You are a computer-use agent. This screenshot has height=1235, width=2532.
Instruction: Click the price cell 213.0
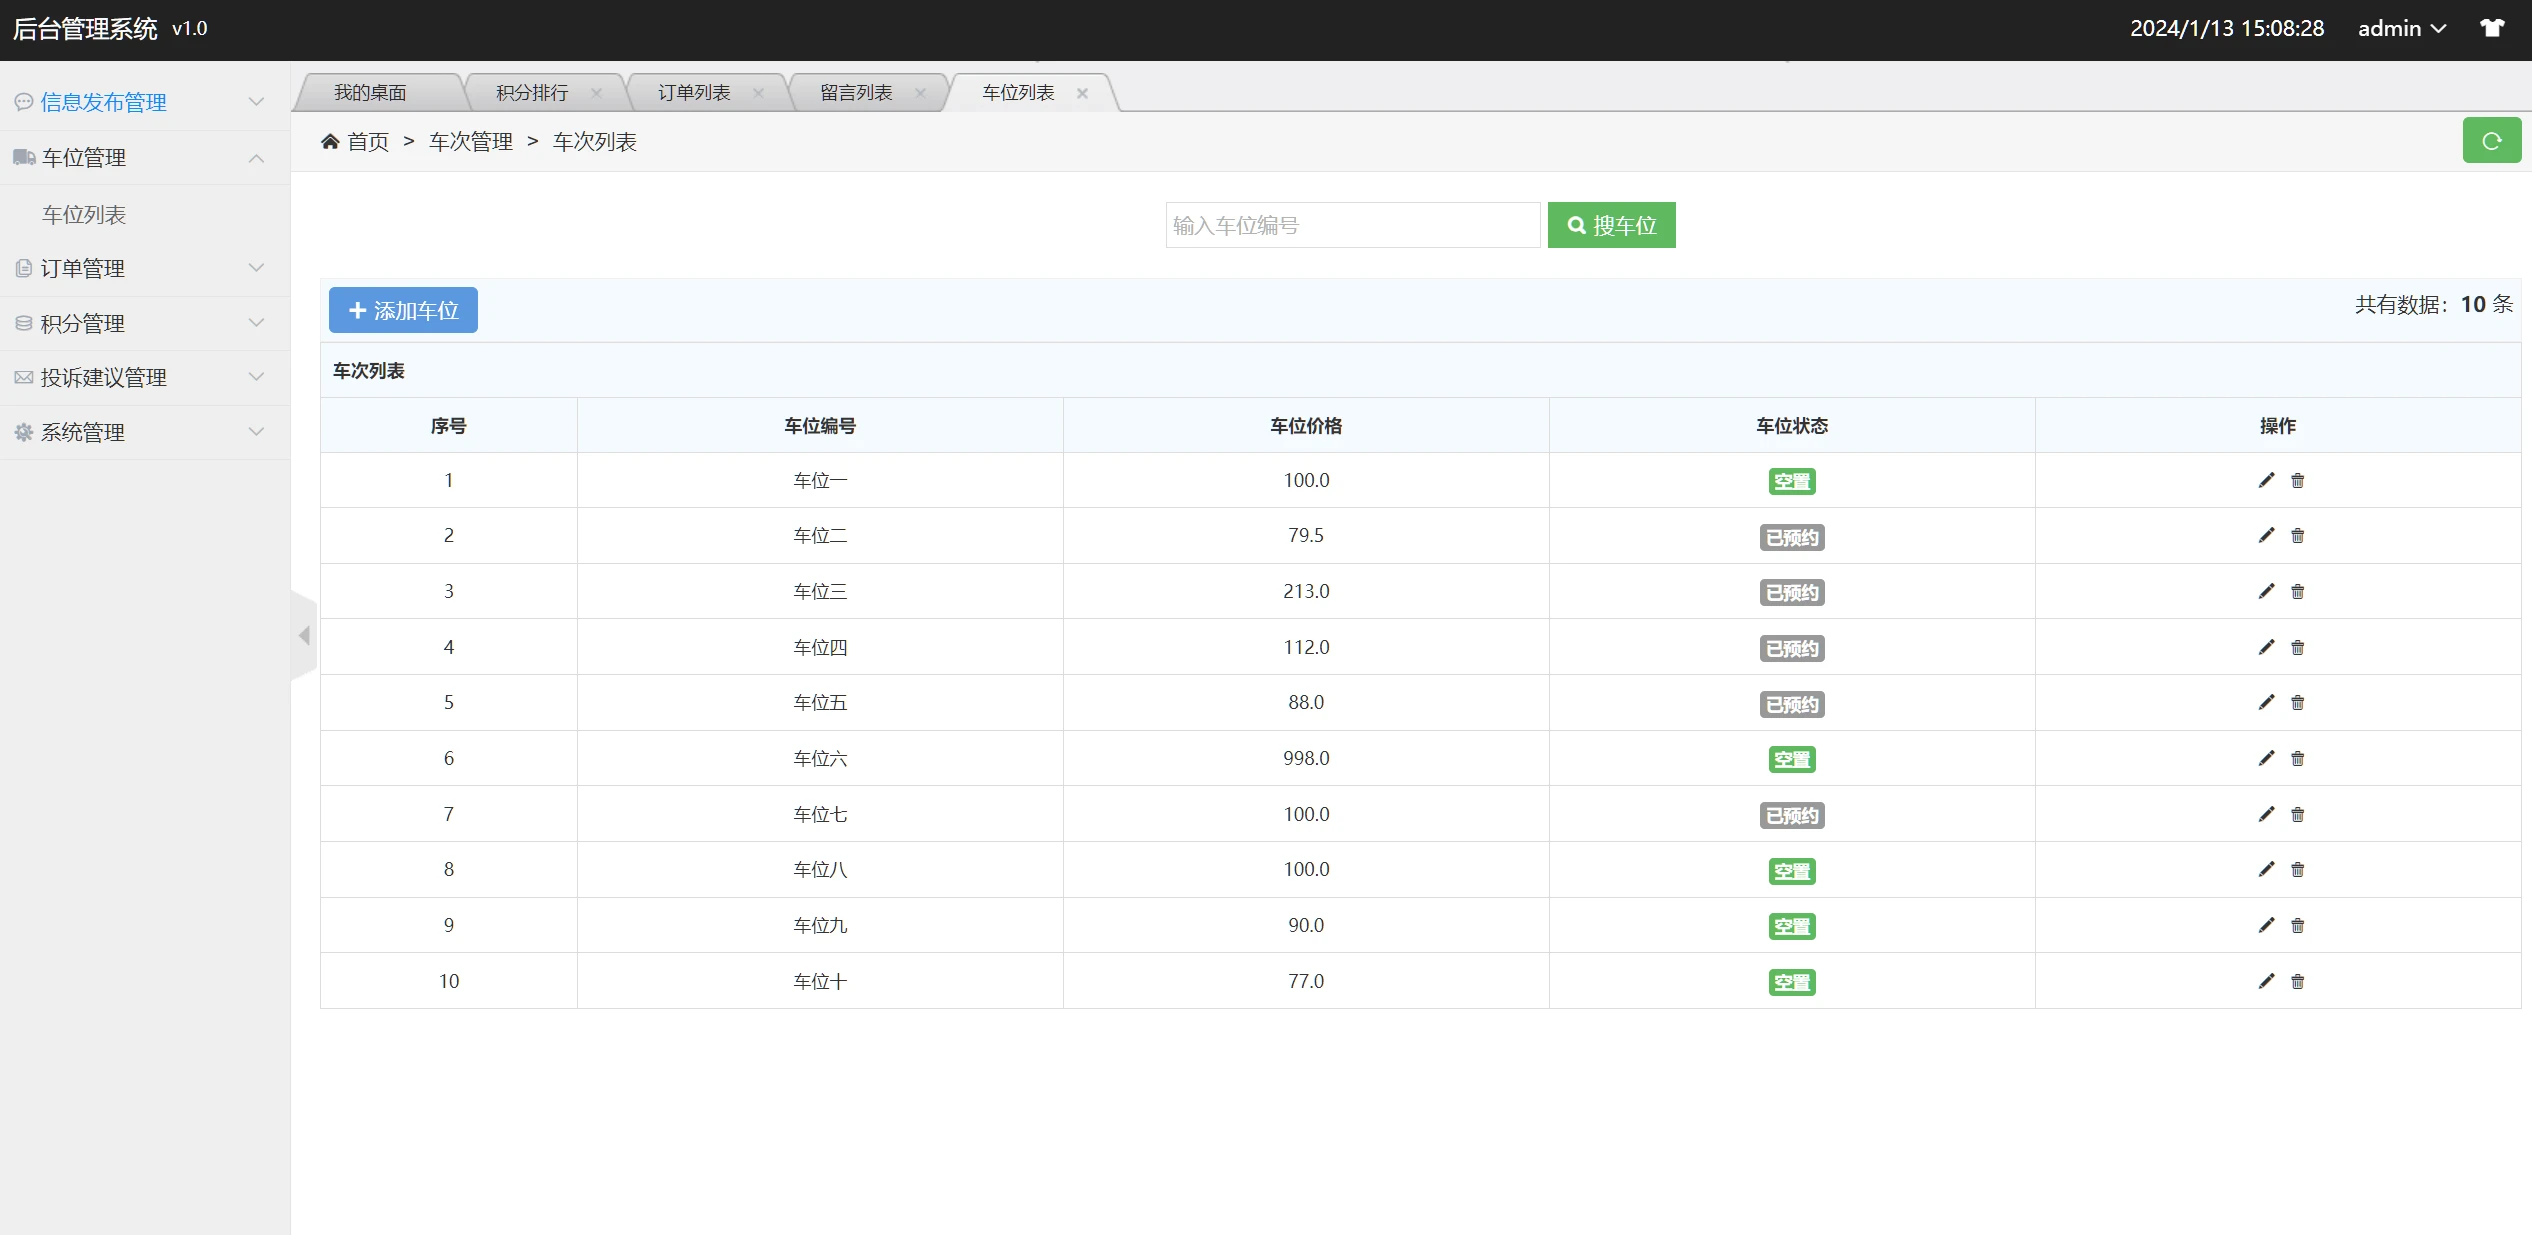(x=1306, y=592)
